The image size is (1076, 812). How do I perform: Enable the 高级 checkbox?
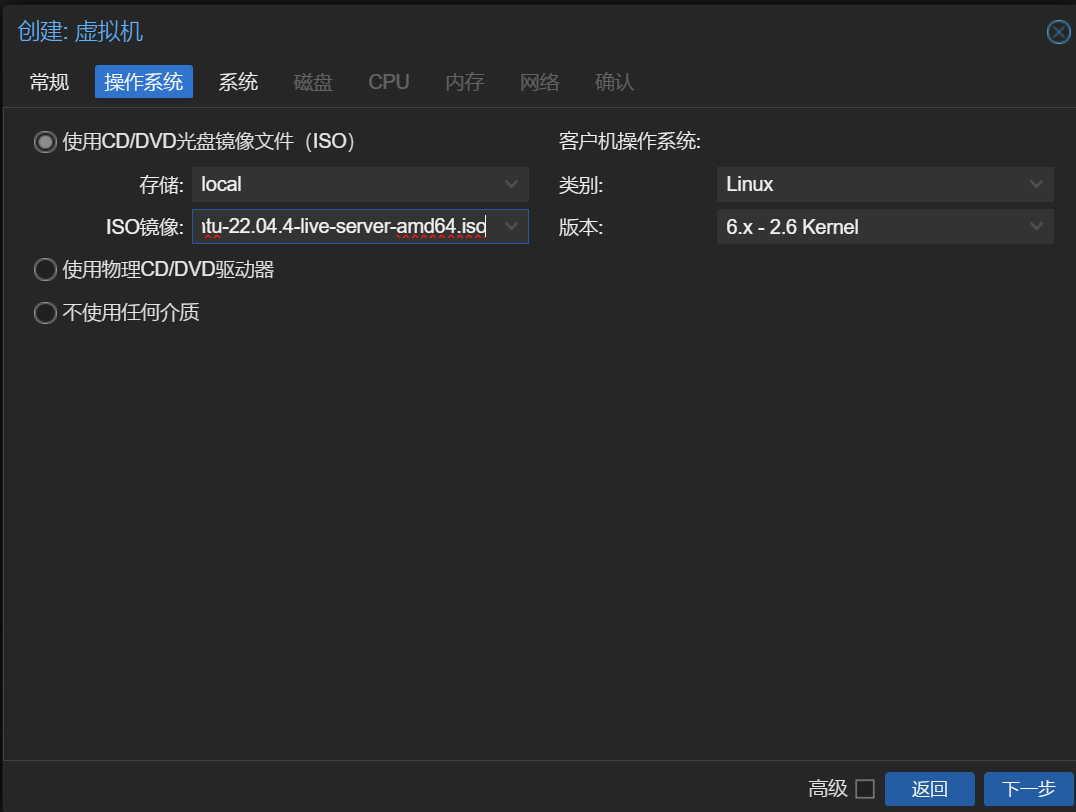tap(865, 789)
